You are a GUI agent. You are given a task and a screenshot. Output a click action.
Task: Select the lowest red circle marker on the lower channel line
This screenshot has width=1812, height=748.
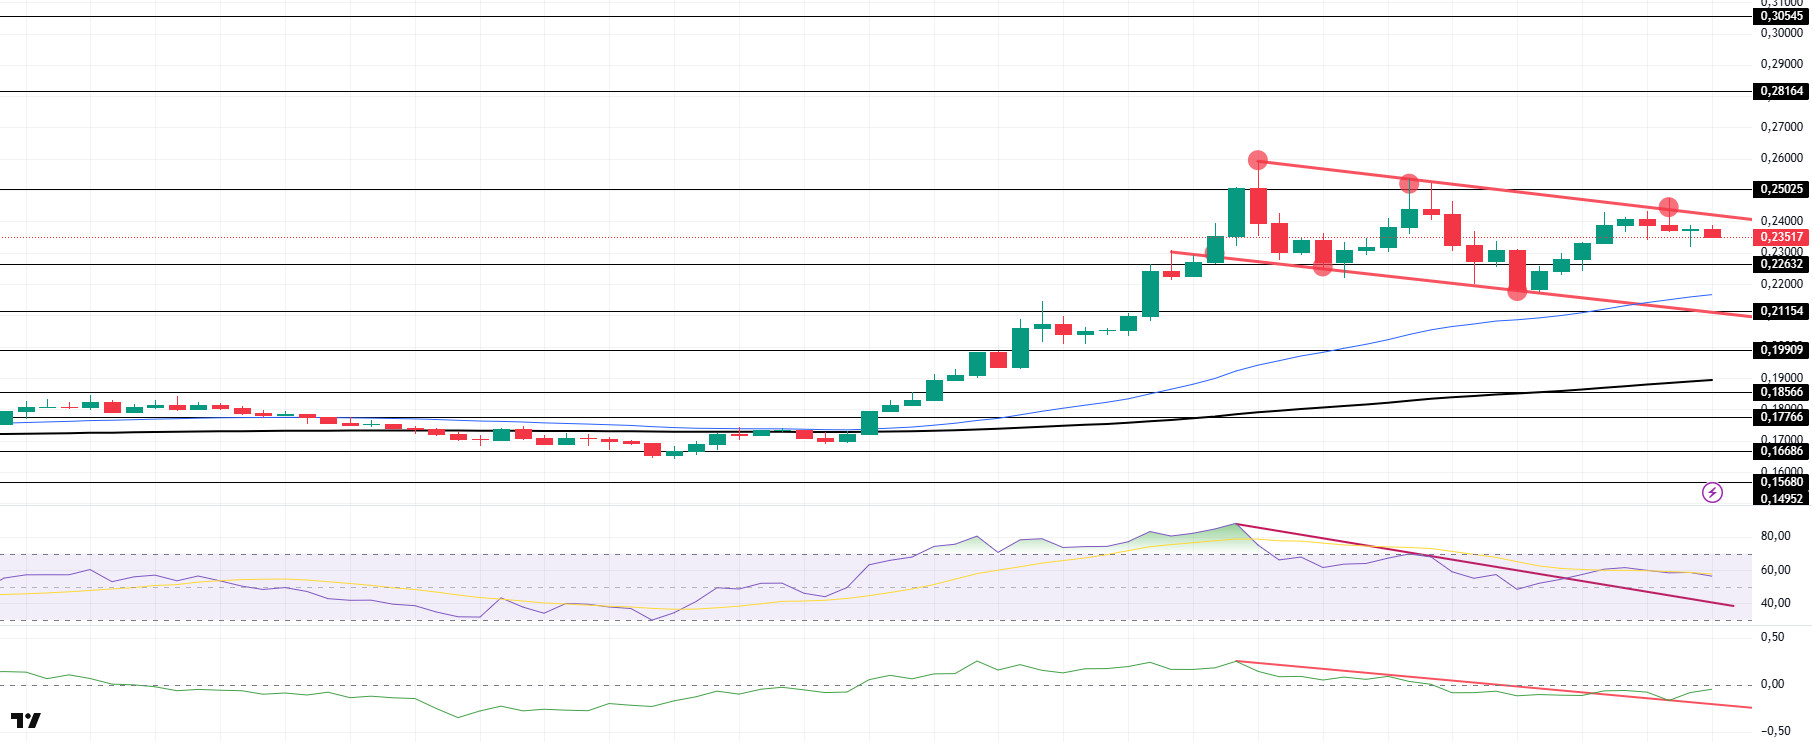(1517, 290)
